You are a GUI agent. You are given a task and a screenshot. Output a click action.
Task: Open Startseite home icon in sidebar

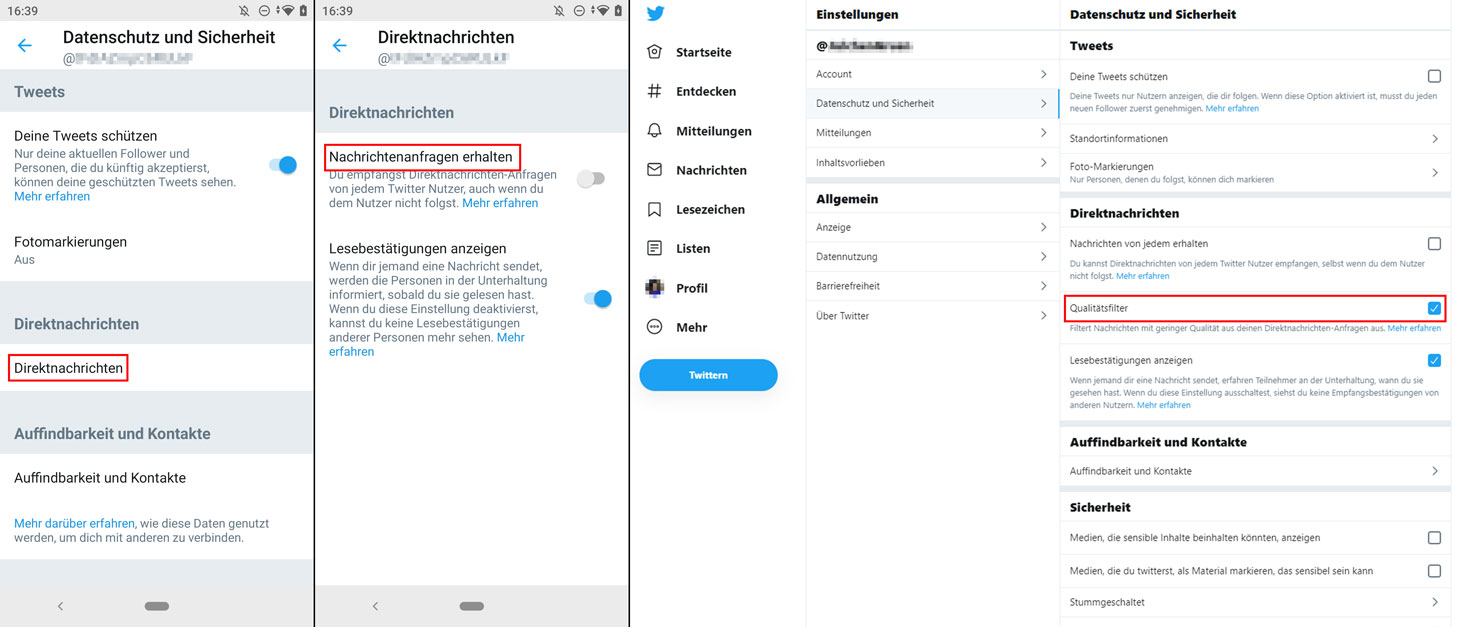pyautogui.click(x=655, y=52)
